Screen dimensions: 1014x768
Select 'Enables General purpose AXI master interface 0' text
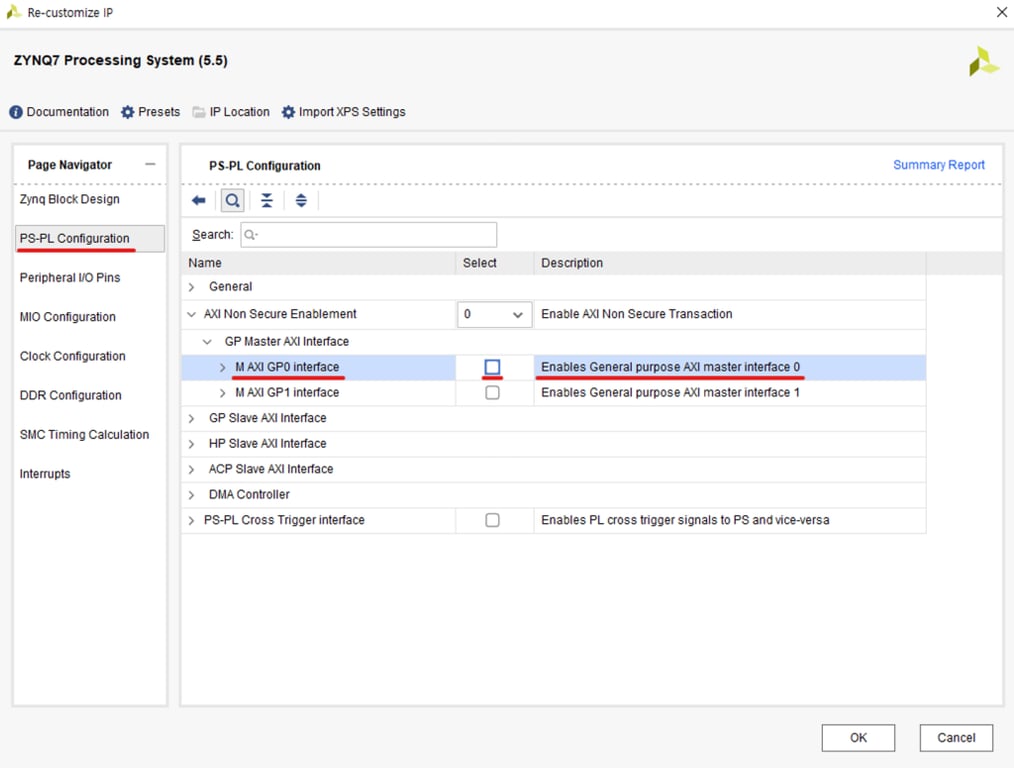[x=670, y=367]
